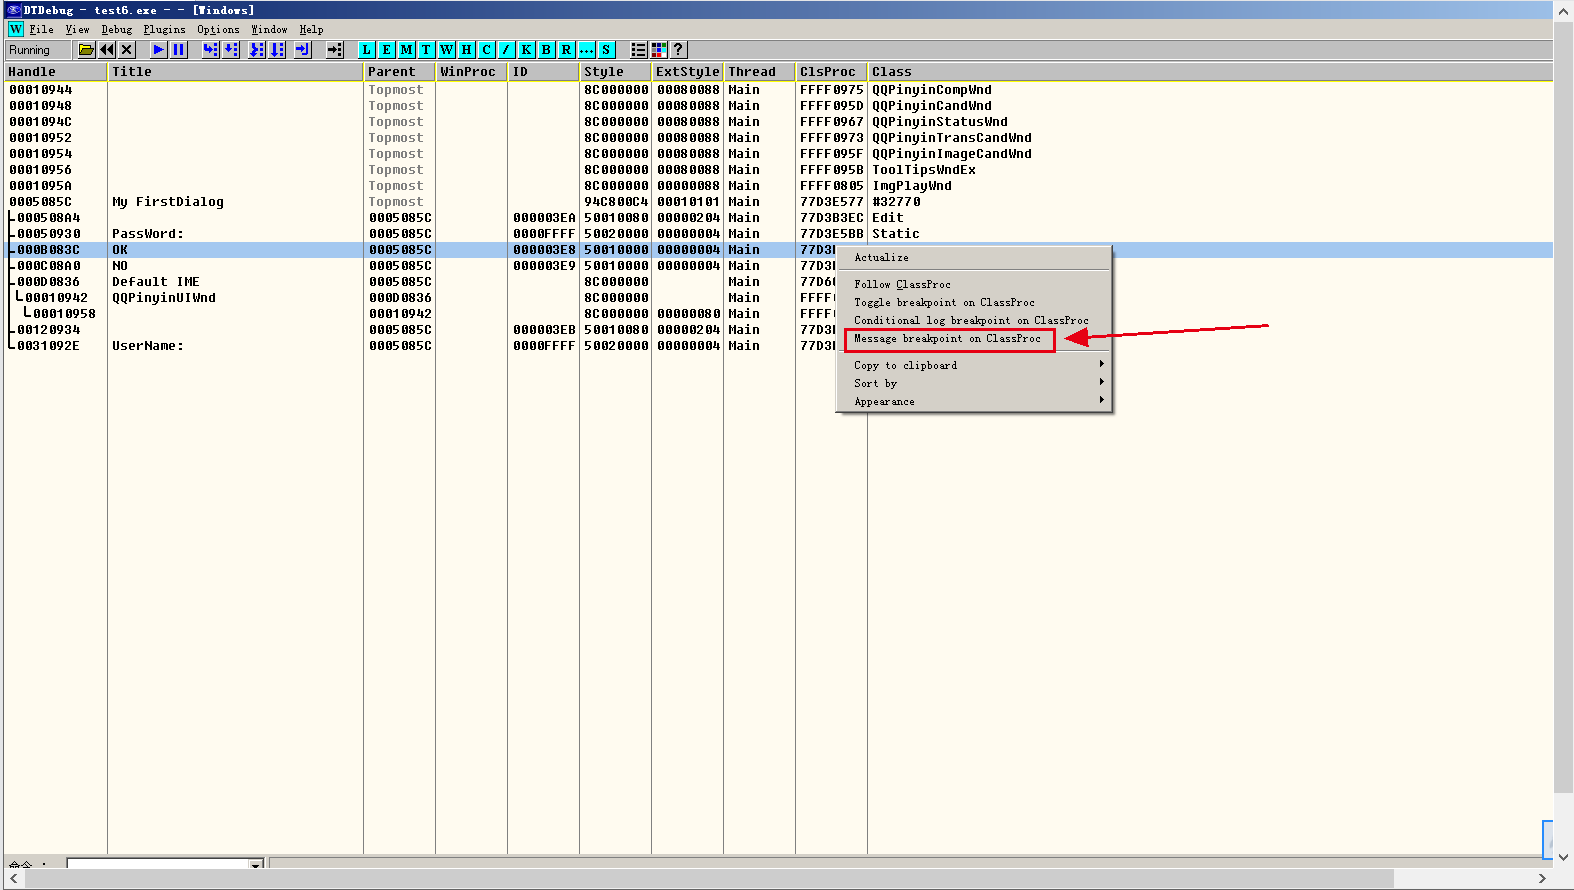Click the Run program play icon
The image size is (1574, 890).
[x=159, y=50]
